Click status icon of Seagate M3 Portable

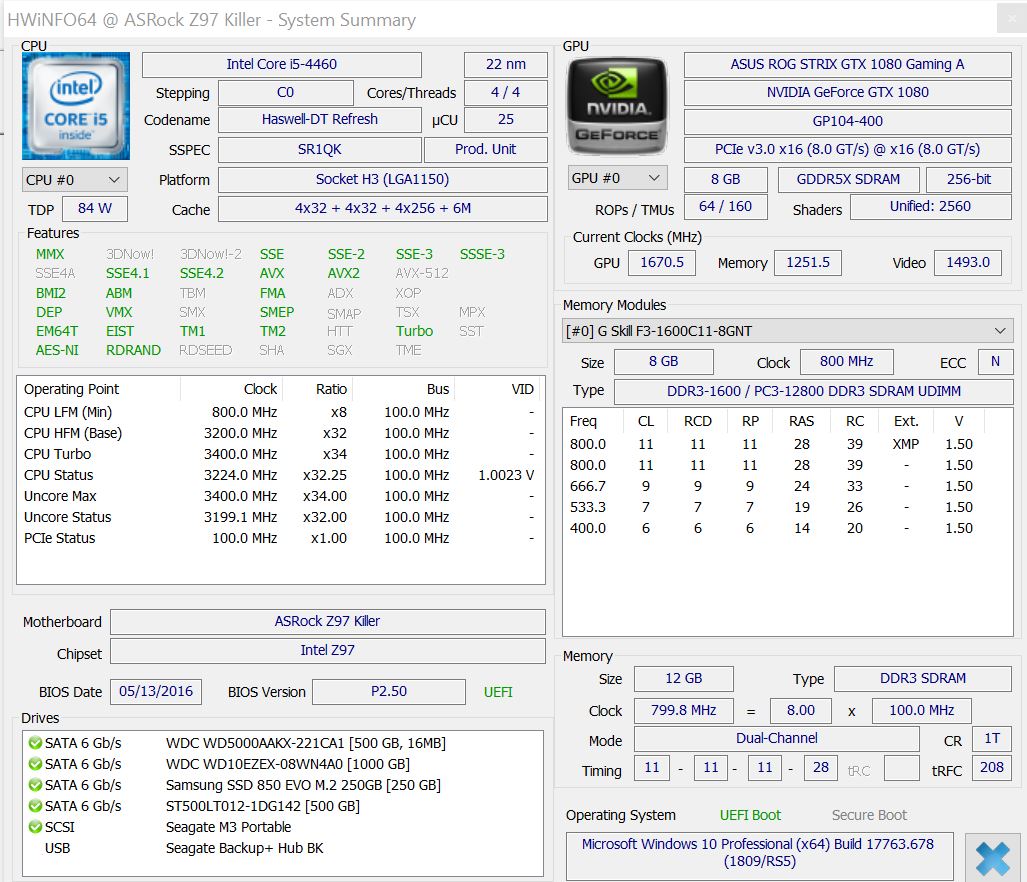[x=35, y=827]
